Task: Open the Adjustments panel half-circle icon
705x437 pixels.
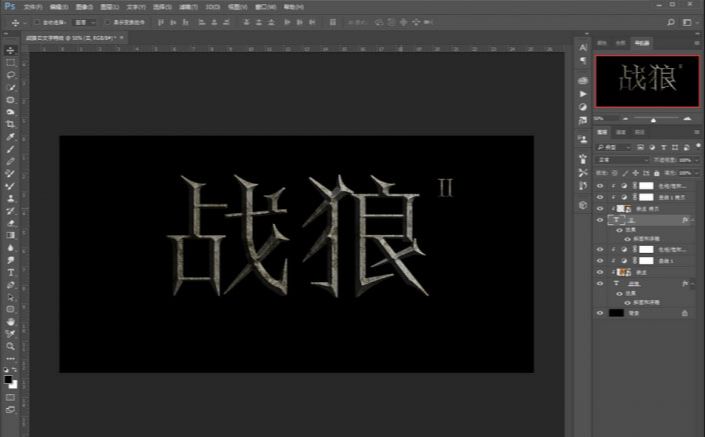Action: [x=583, y=107]
